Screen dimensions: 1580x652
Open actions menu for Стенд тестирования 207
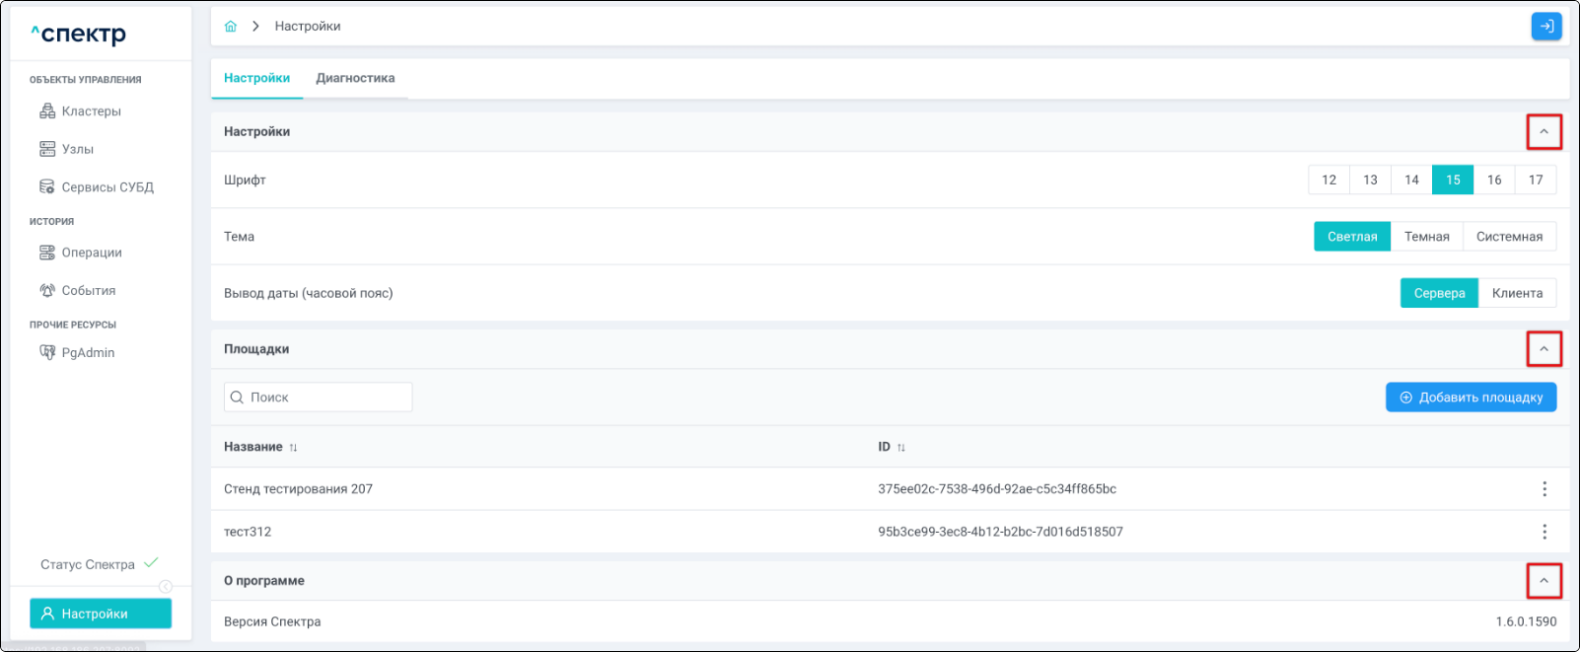pyautogui.click(x=1544, y=489)
